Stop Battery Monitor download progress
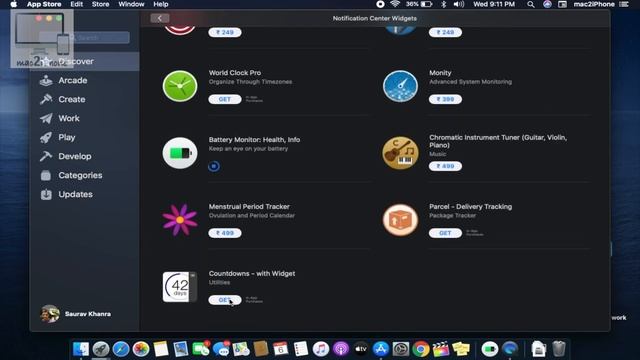Screen dimensions: 640x360 coord(214,166)
